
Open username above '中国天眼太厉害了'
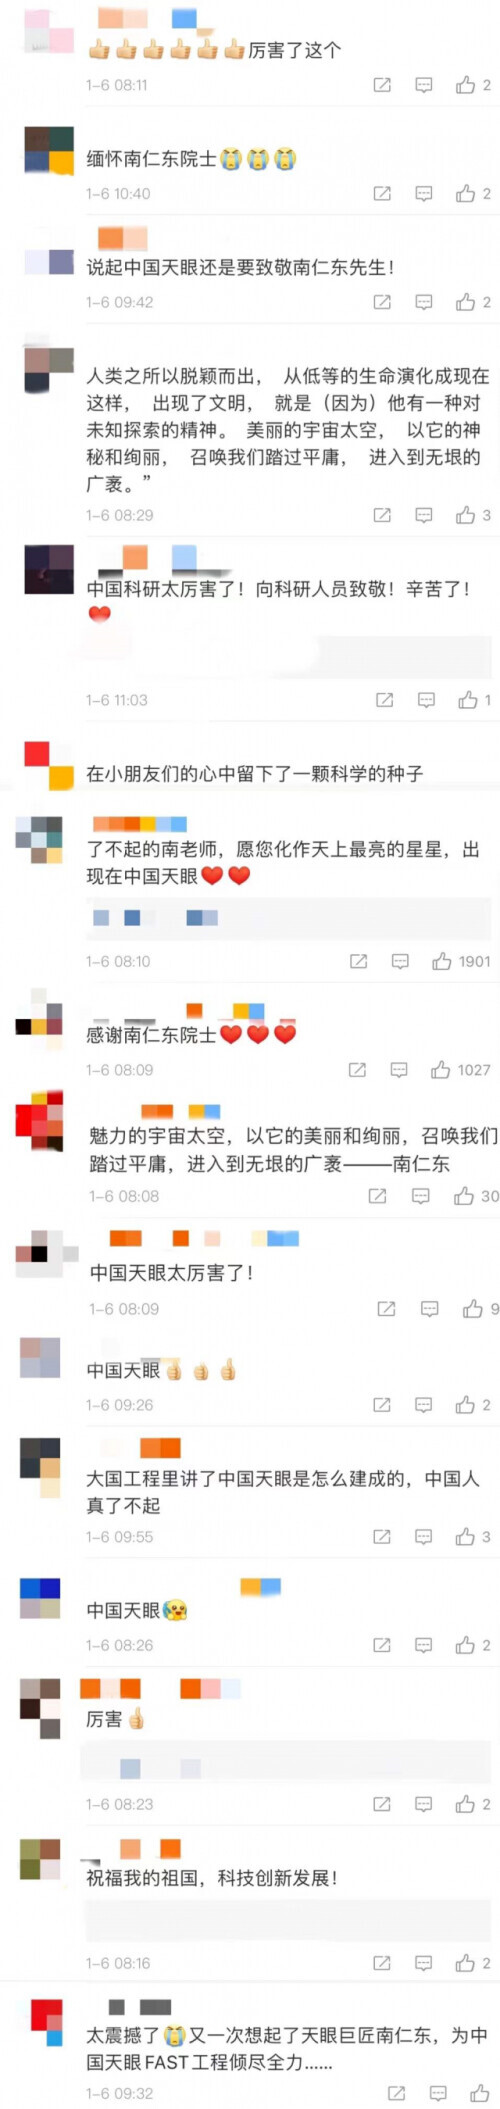tap(203, 1238)
